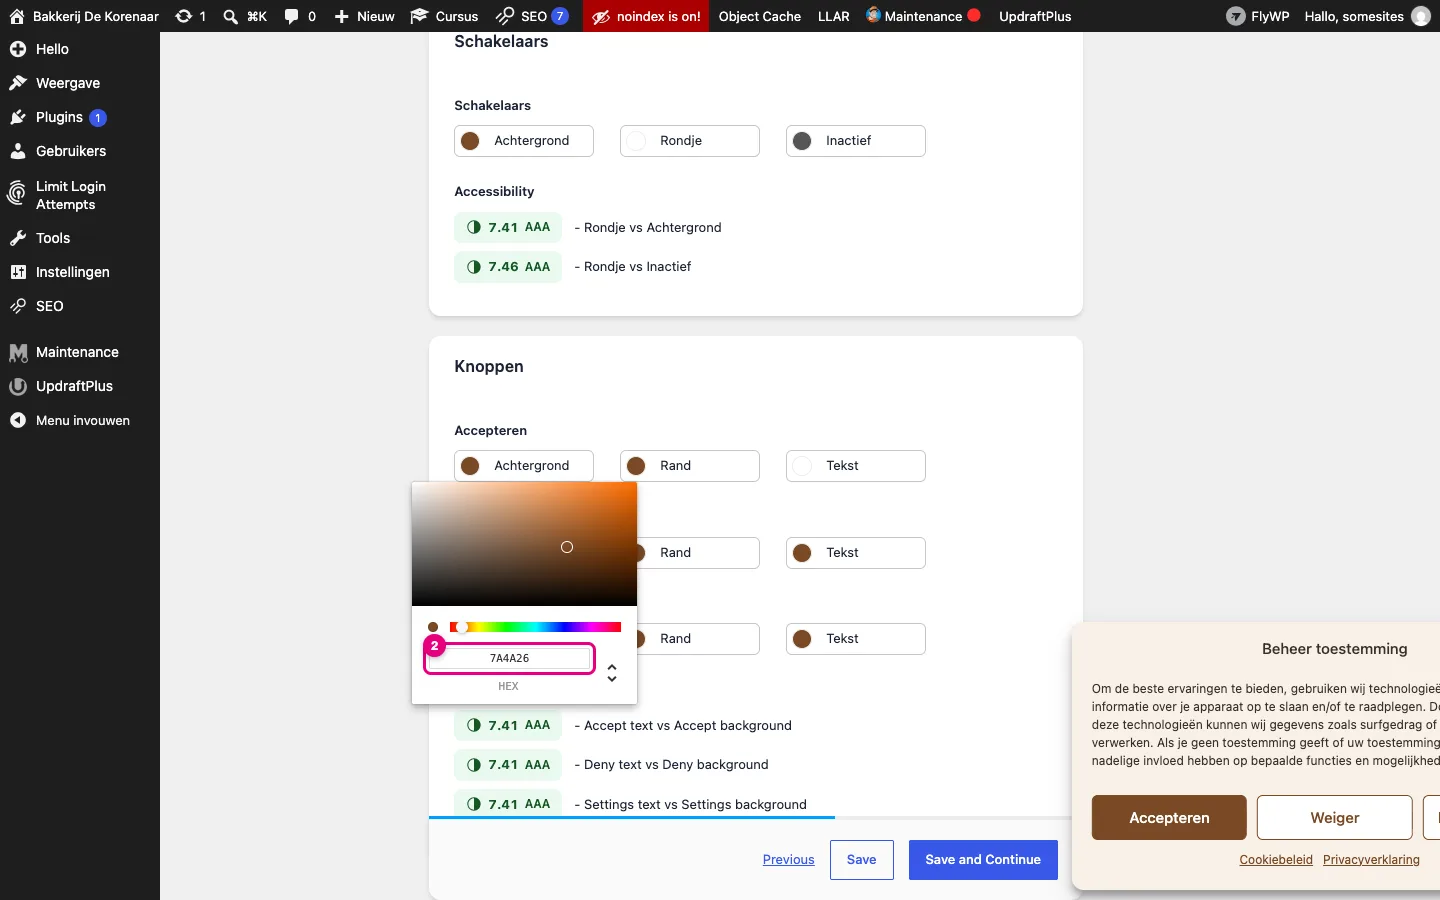Open the Weergave brush icon in sidebar
Viewport: 1440px width, 900px height.
coord(17,83)
